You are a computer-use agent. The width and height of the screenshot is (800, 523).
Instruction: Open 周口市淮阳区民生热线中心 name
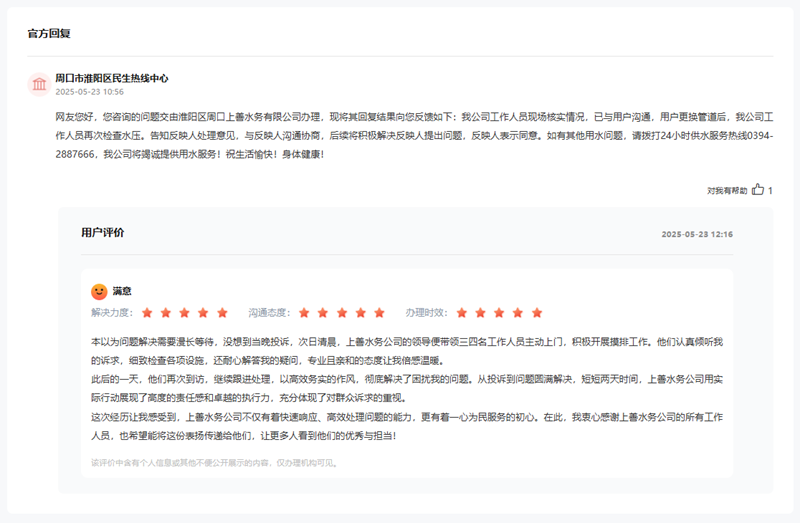112,78
